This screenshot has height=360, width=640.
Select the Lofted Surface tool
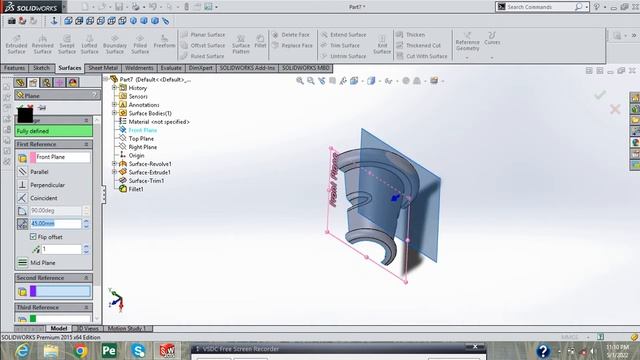pyautogui.click(x=89, y=44)
